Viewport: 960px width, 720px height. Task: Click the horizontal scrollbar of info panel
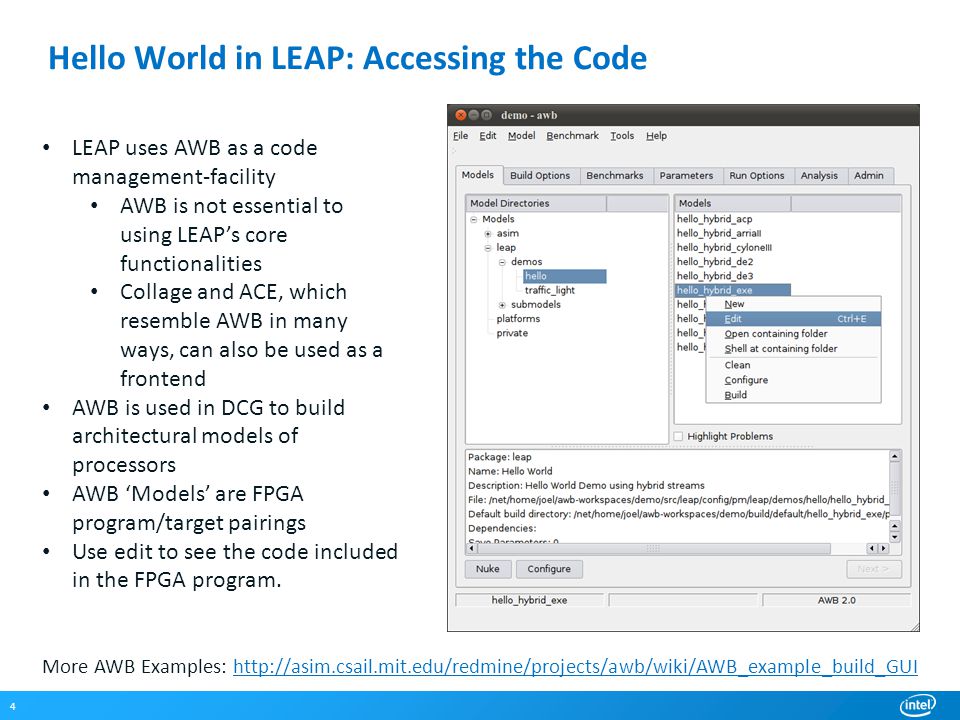pos(652,549)
